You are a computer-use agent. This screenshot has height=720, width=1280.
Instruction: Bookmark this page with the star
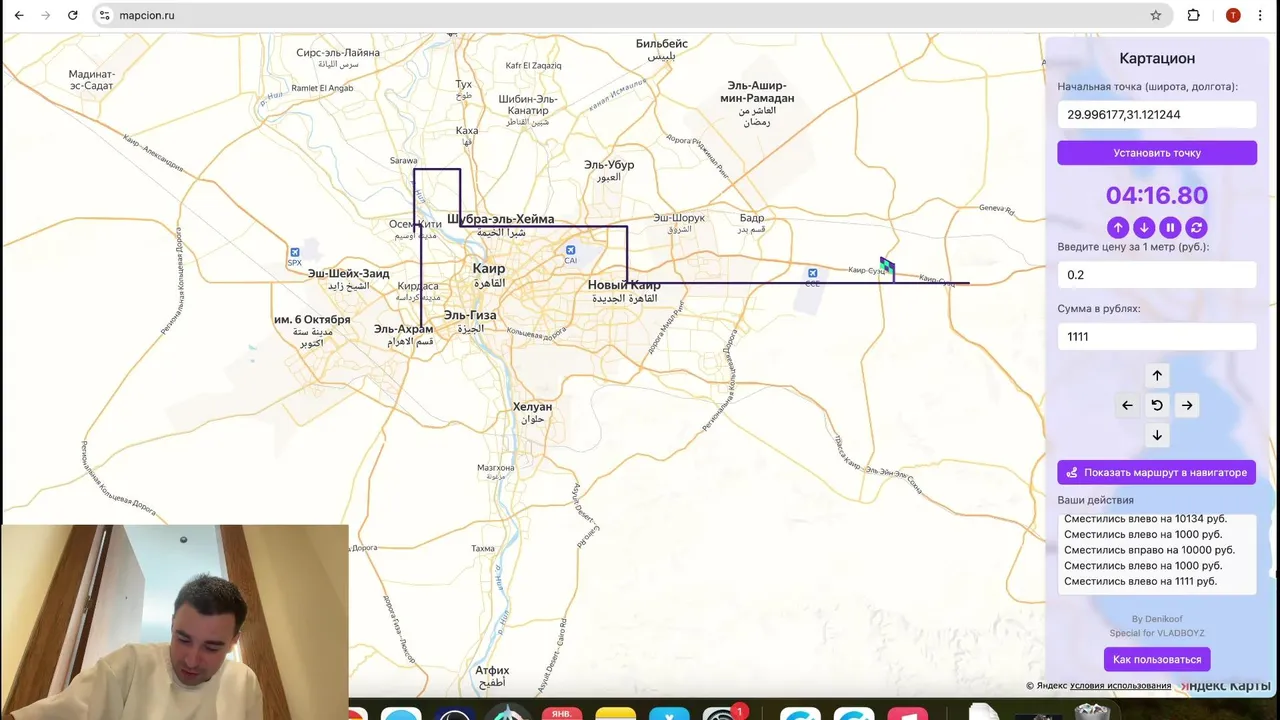coord(1156,15)
